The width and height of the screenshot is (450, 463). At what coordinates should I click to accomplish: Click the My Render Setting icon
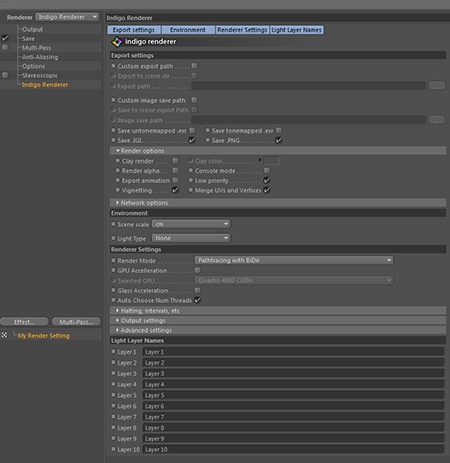coord(4,335)
